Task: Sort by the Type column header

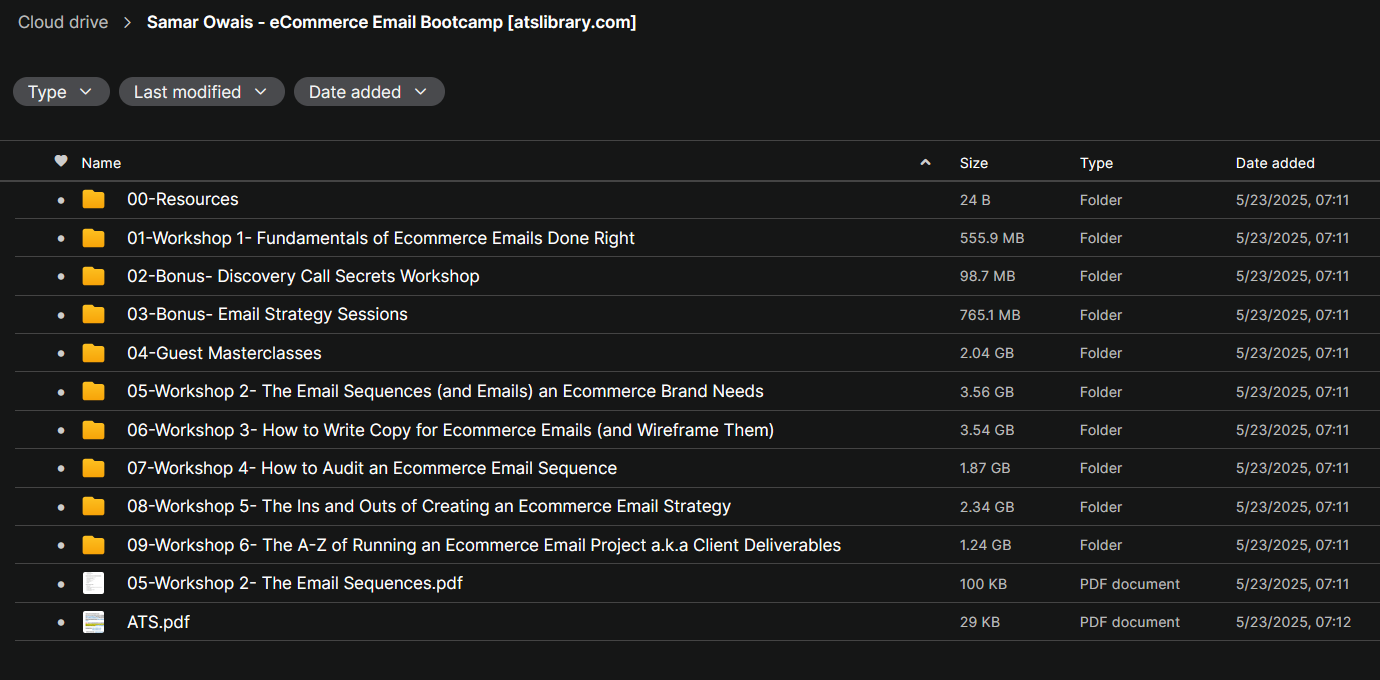Action: pos(1096,163)
